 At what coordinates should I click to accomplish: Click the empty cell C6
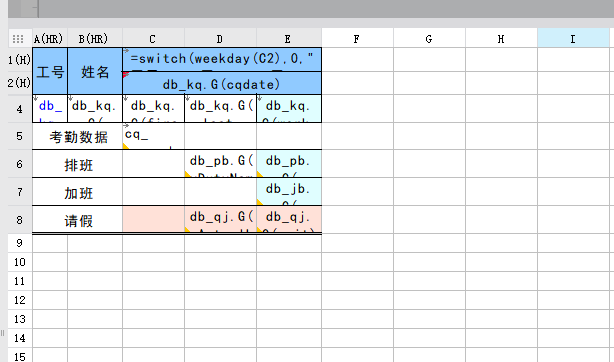153,164
